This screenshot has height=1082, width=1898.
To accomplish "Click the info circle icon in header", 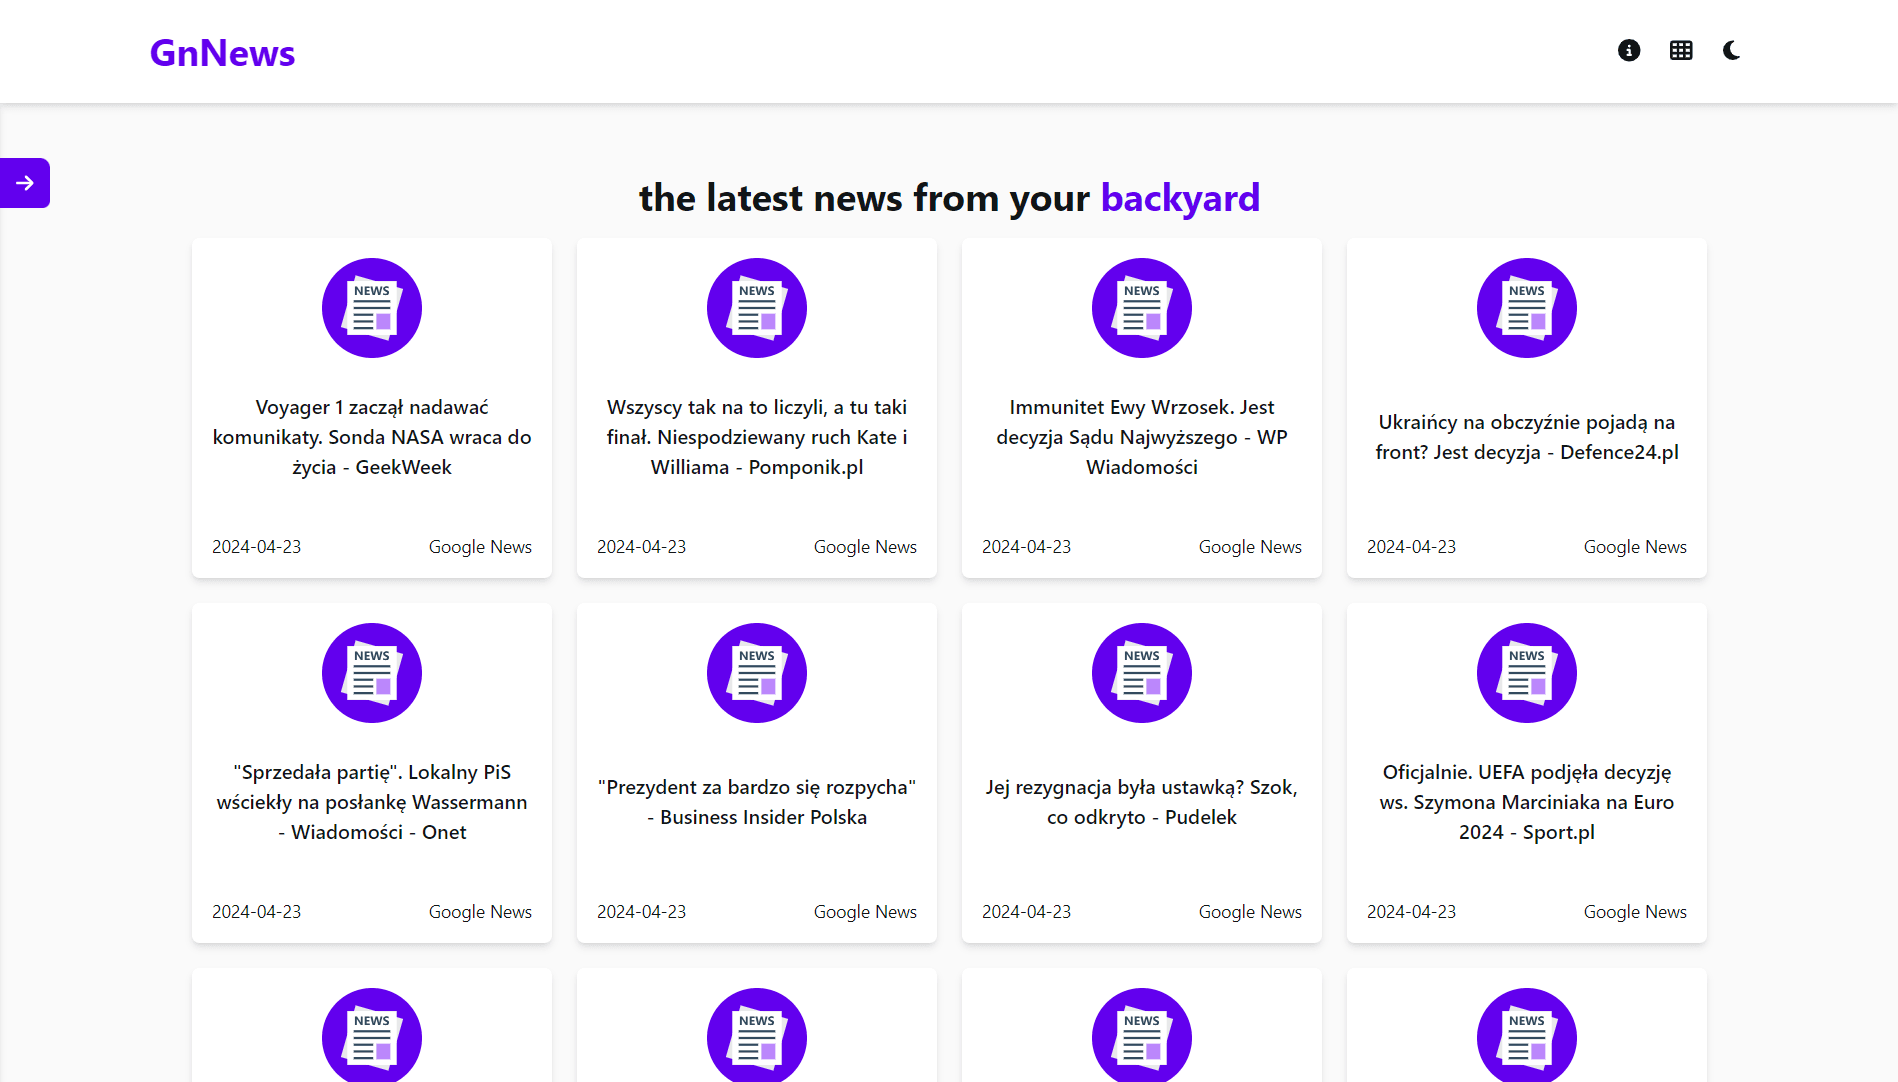I will pos(1629,50).
